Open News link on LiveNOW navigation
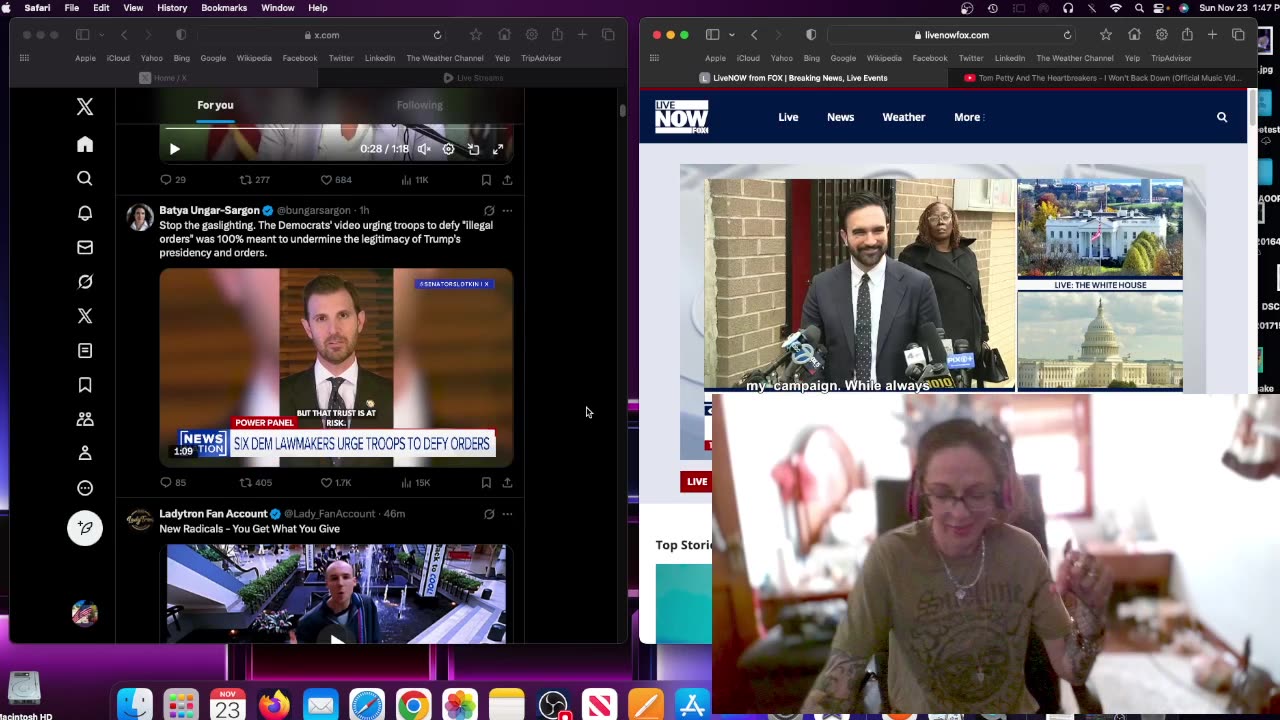The image size is (1280, 720). click(840, 117)
